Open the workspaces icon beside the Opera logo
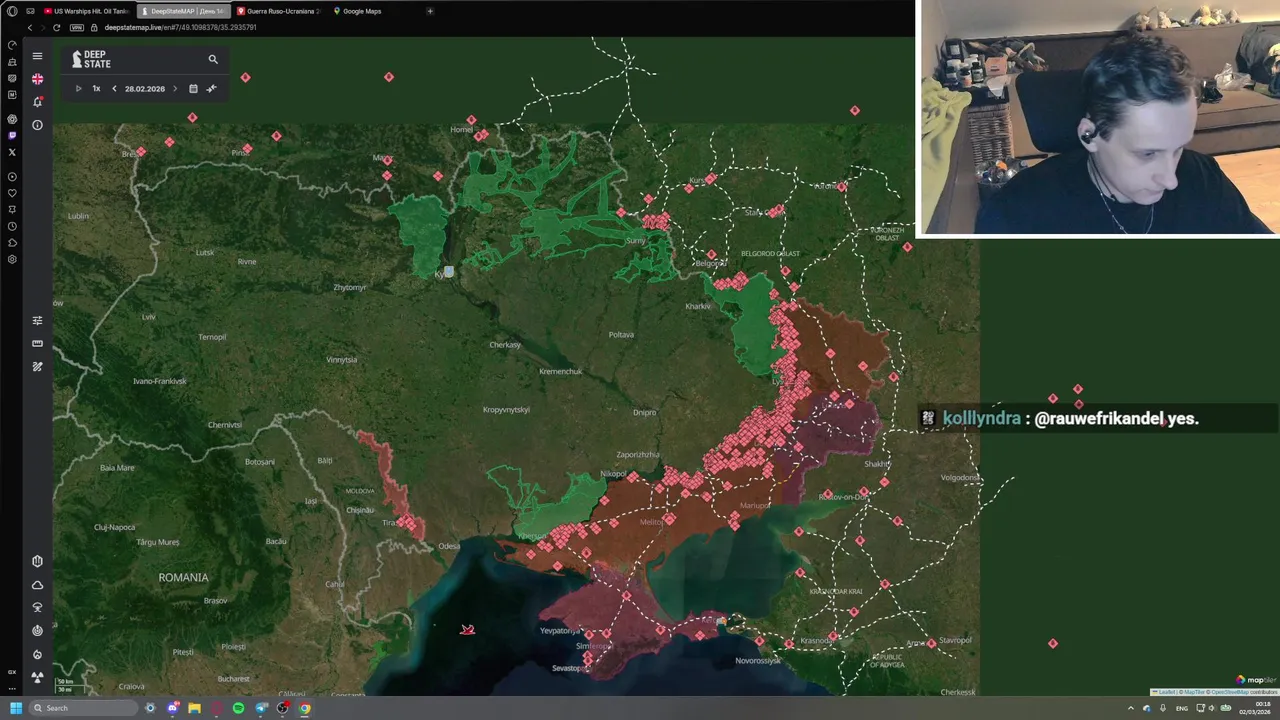The image size is (1280, 720). click(31, 11)
